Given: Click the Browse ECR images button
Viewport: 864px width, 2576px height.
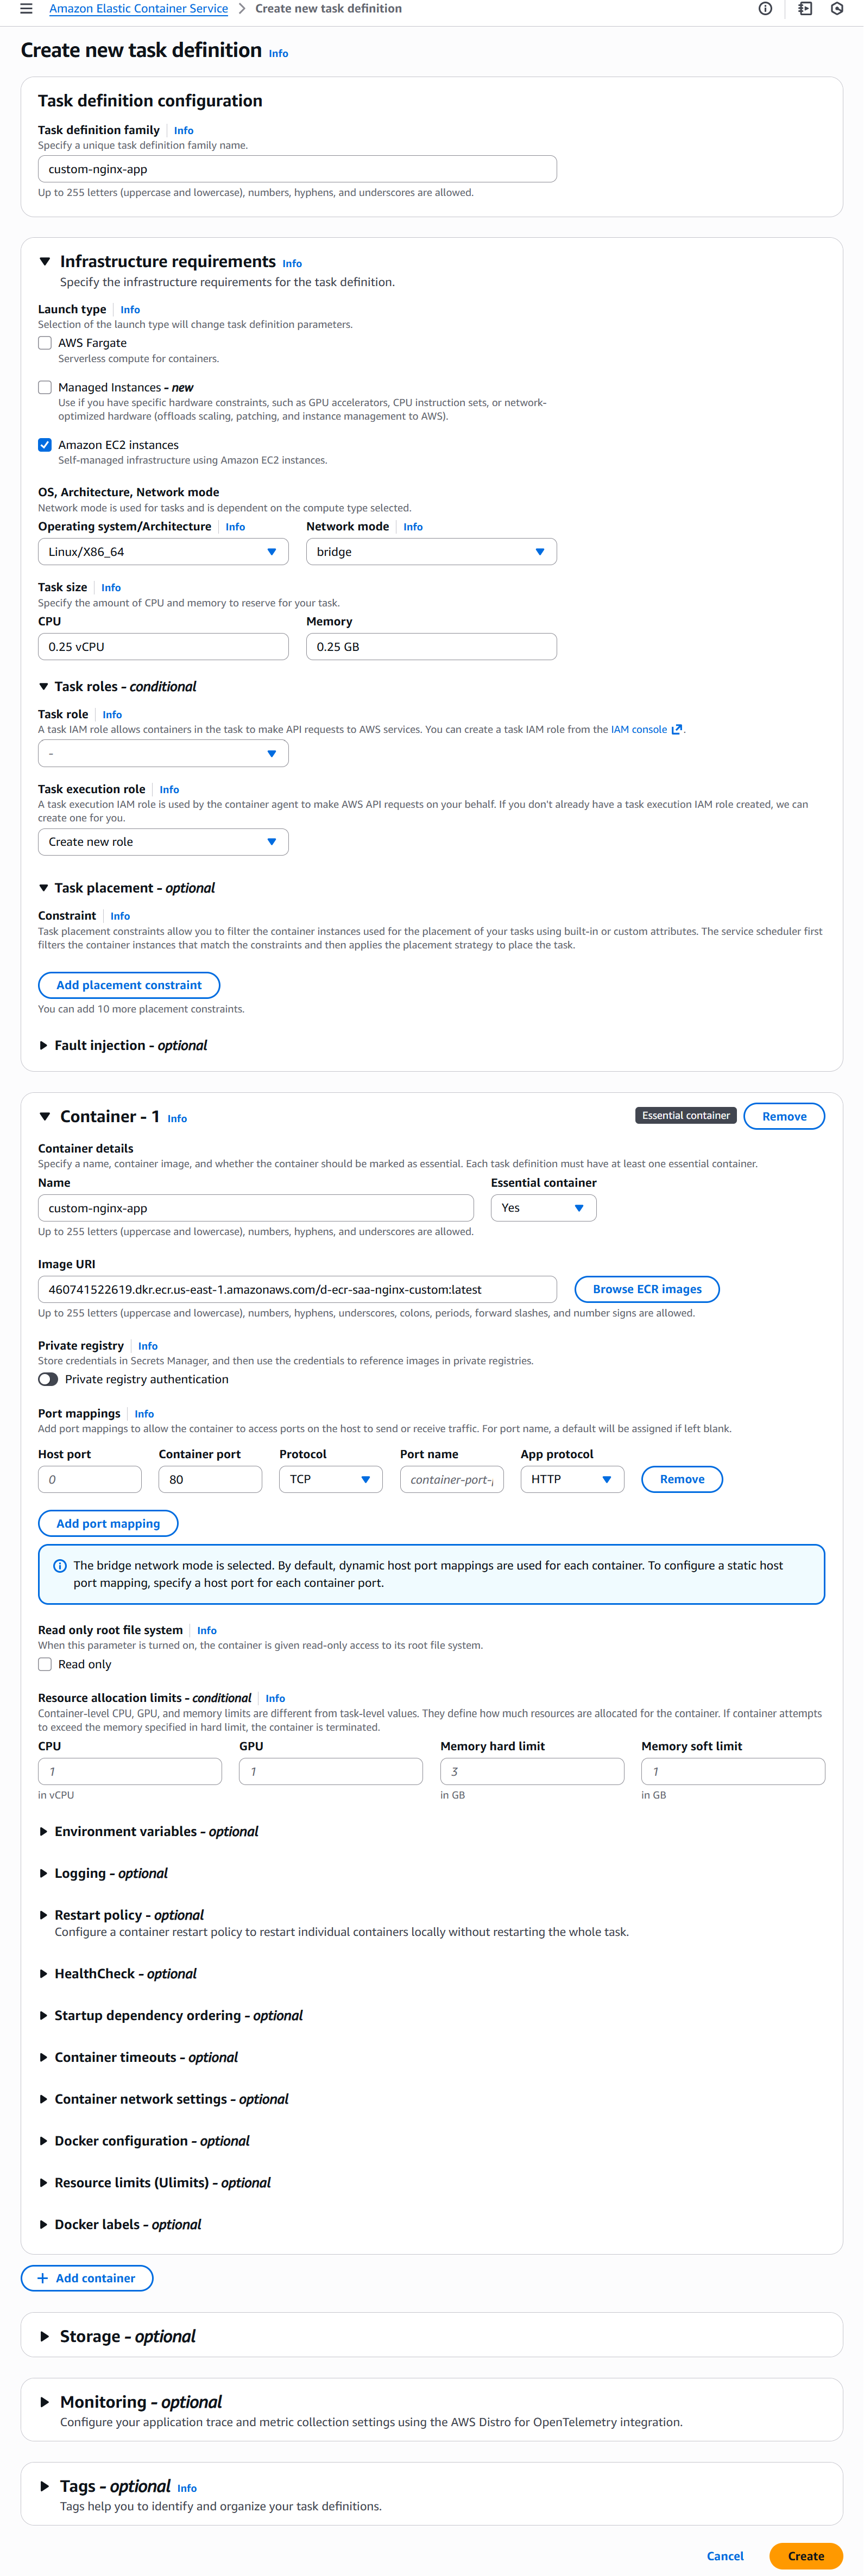Looking at the screenshot, I should [x=647, y=1289].
